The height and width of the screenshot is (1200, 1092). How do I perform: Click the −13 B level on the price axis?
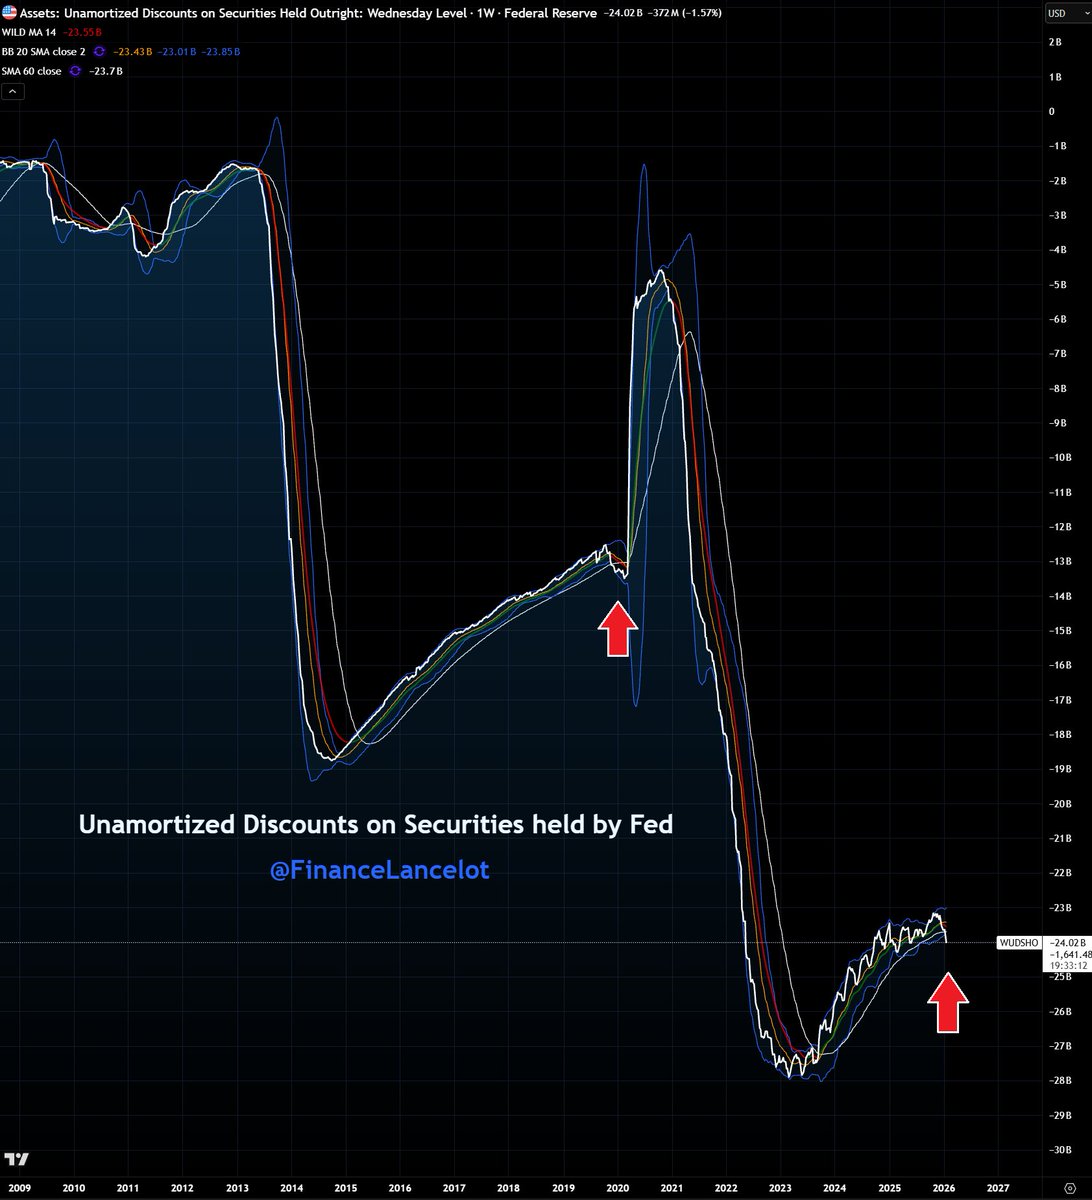1060,562
